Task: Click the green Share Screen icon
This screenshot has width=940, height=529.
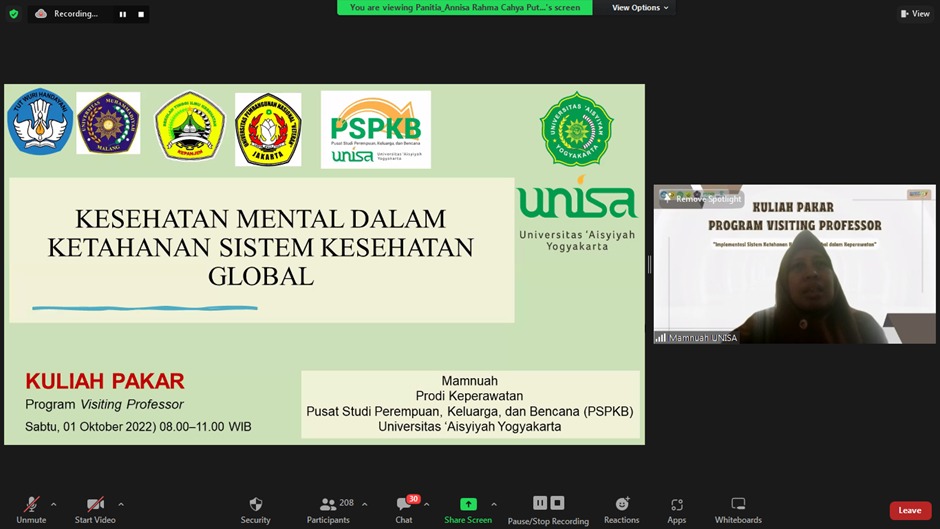Action: click(467, 504)
